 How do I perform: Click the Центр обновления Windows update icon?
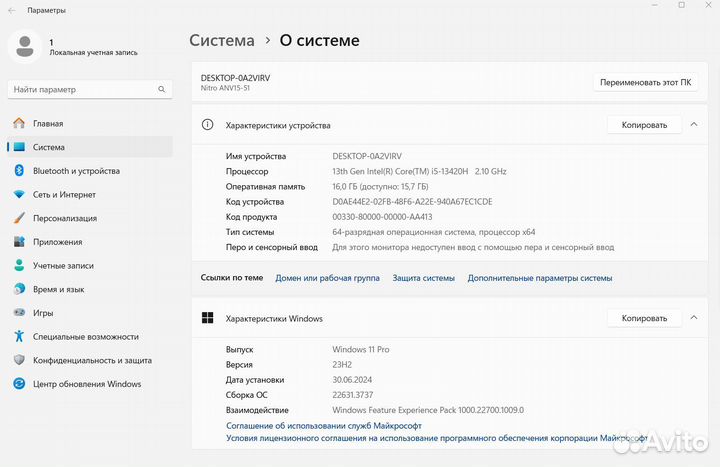coord(19,383)
